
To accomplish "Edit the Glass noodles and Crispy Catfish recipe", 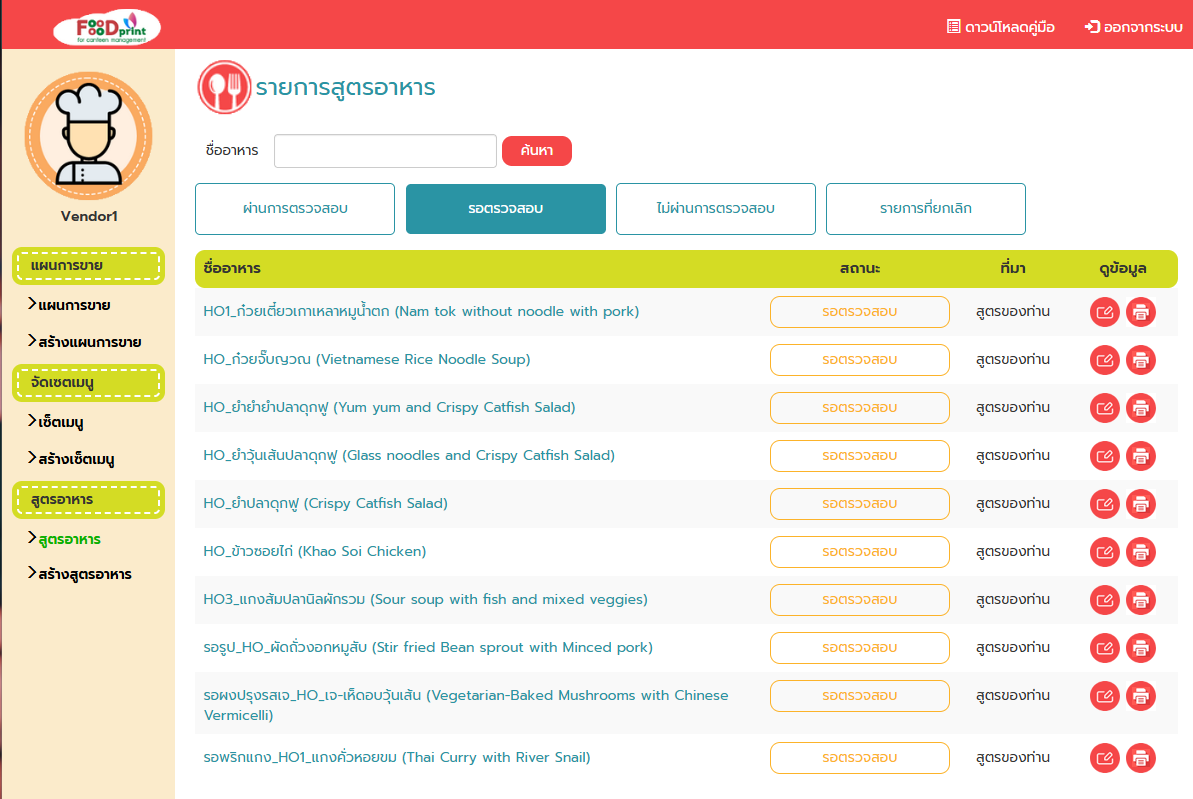I will (x=1105, y=456).
